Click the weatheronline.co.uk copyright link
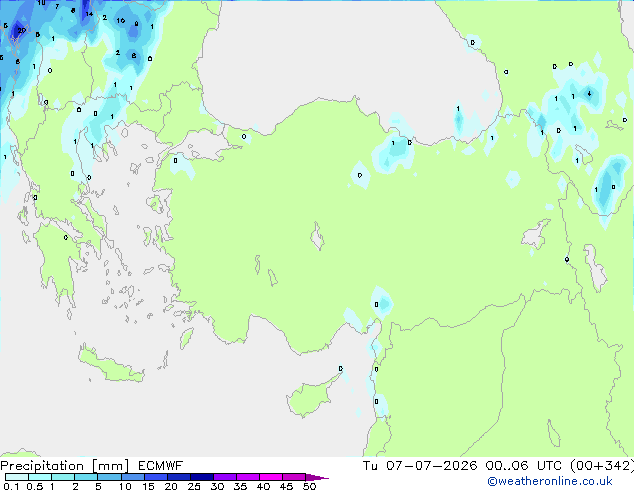This screenshot has width=634, height=490. tap(550, 481)
